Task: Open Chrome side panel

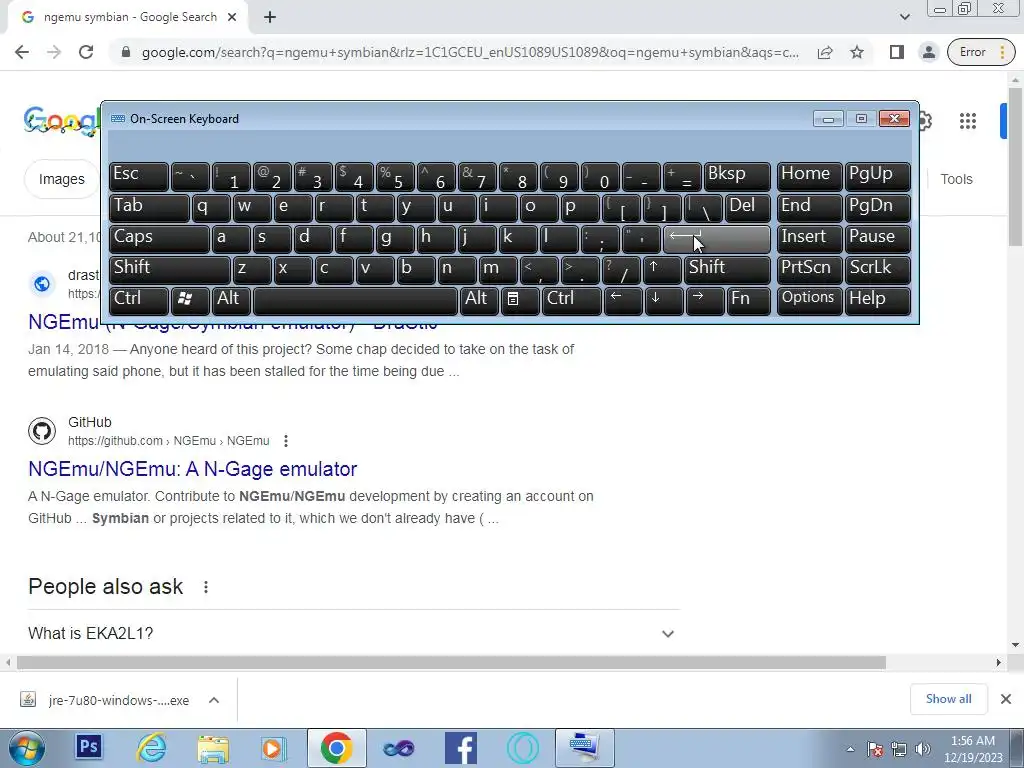Action: (897, 52)
